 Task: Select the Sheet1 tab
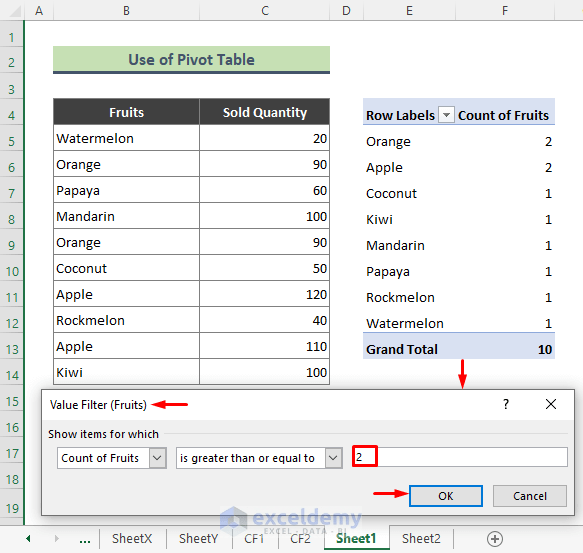356,538
